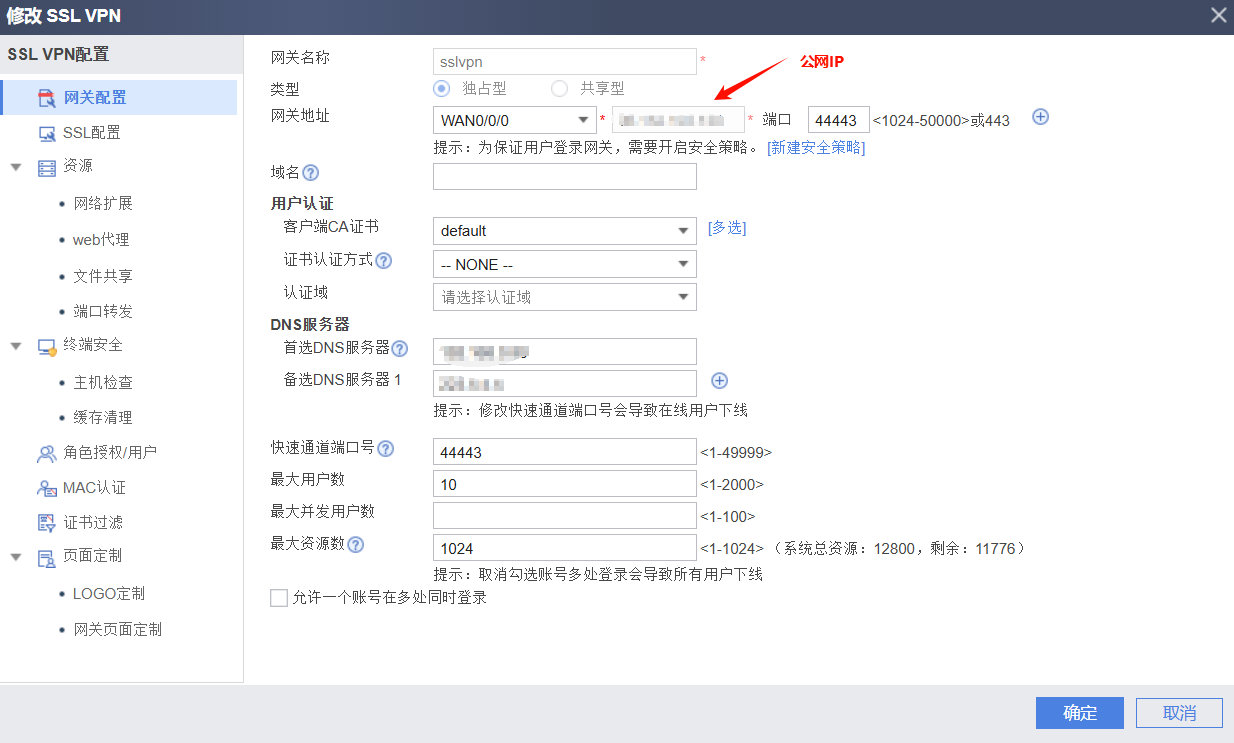Click help icon next to 最大资源数

[355, 545]
